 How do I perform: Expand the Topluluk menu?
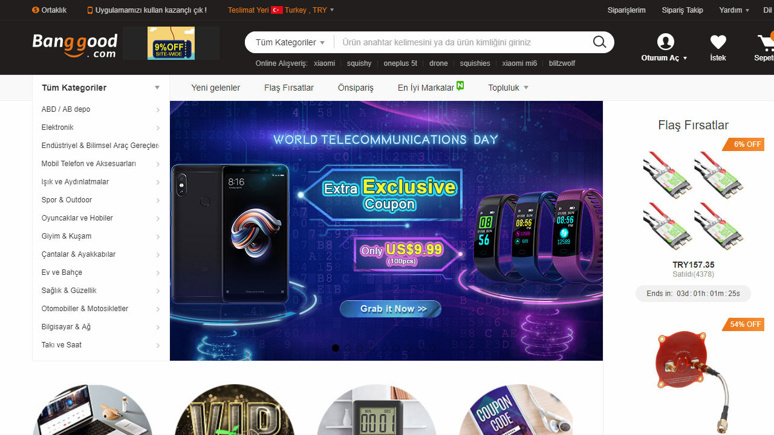(x=508, y=87)
